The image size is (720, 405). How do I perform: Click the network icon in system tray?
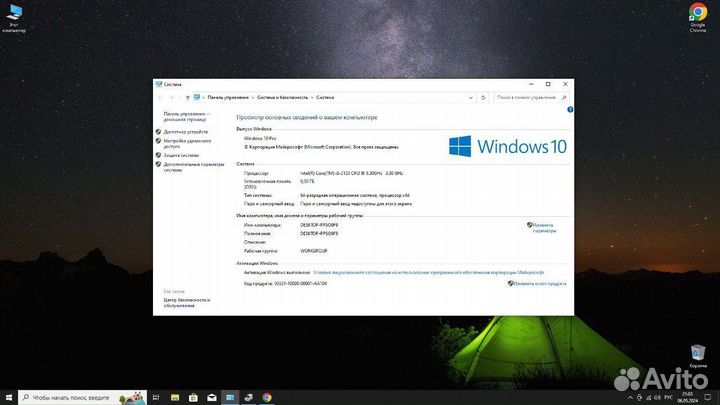648,398
